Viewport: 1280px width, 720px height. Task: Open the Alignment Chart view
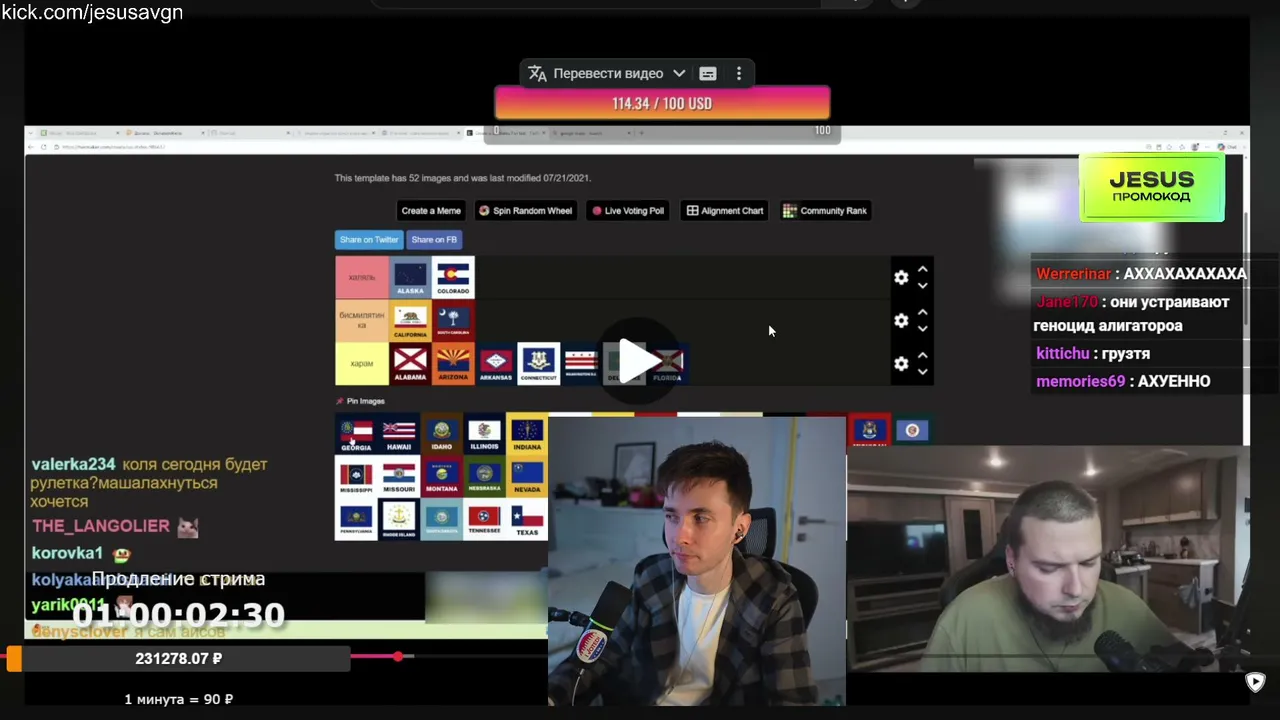coord(725,211)
